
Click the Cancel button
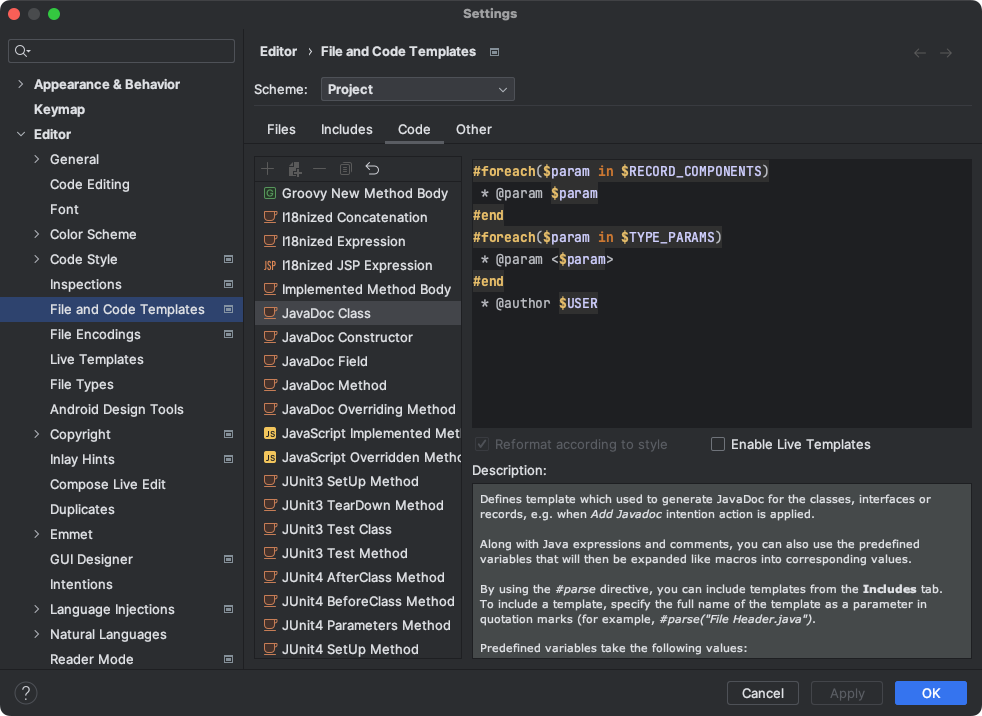[x=763, y=693]
